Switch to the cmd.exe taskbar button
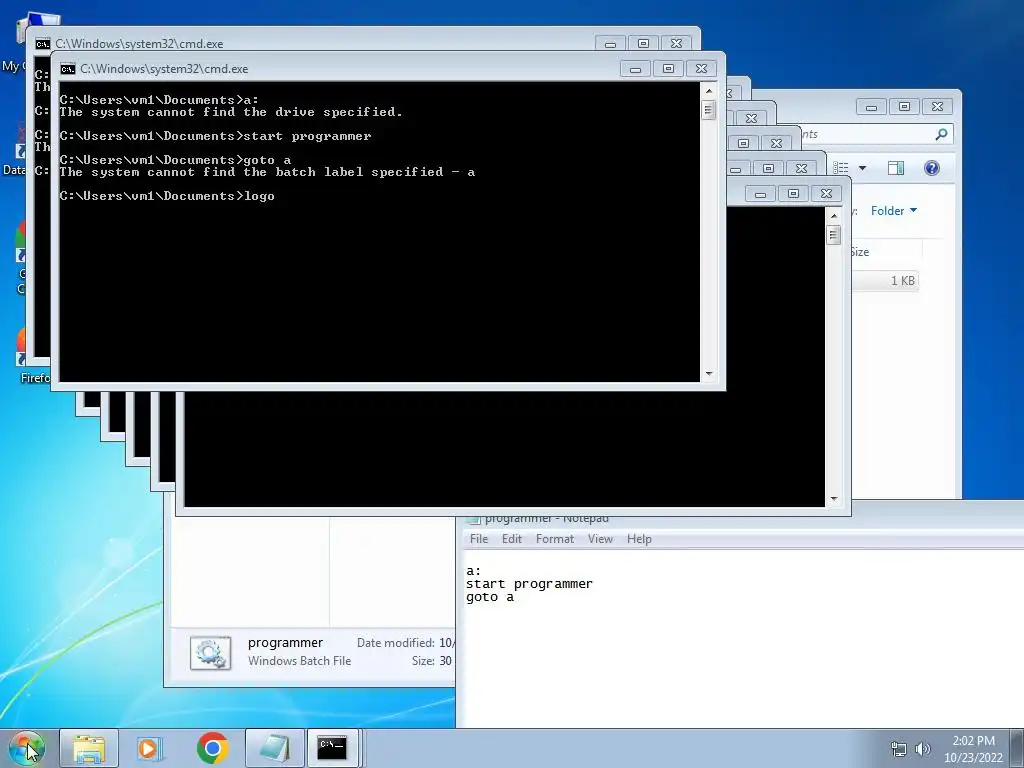 tap(333, 748)
